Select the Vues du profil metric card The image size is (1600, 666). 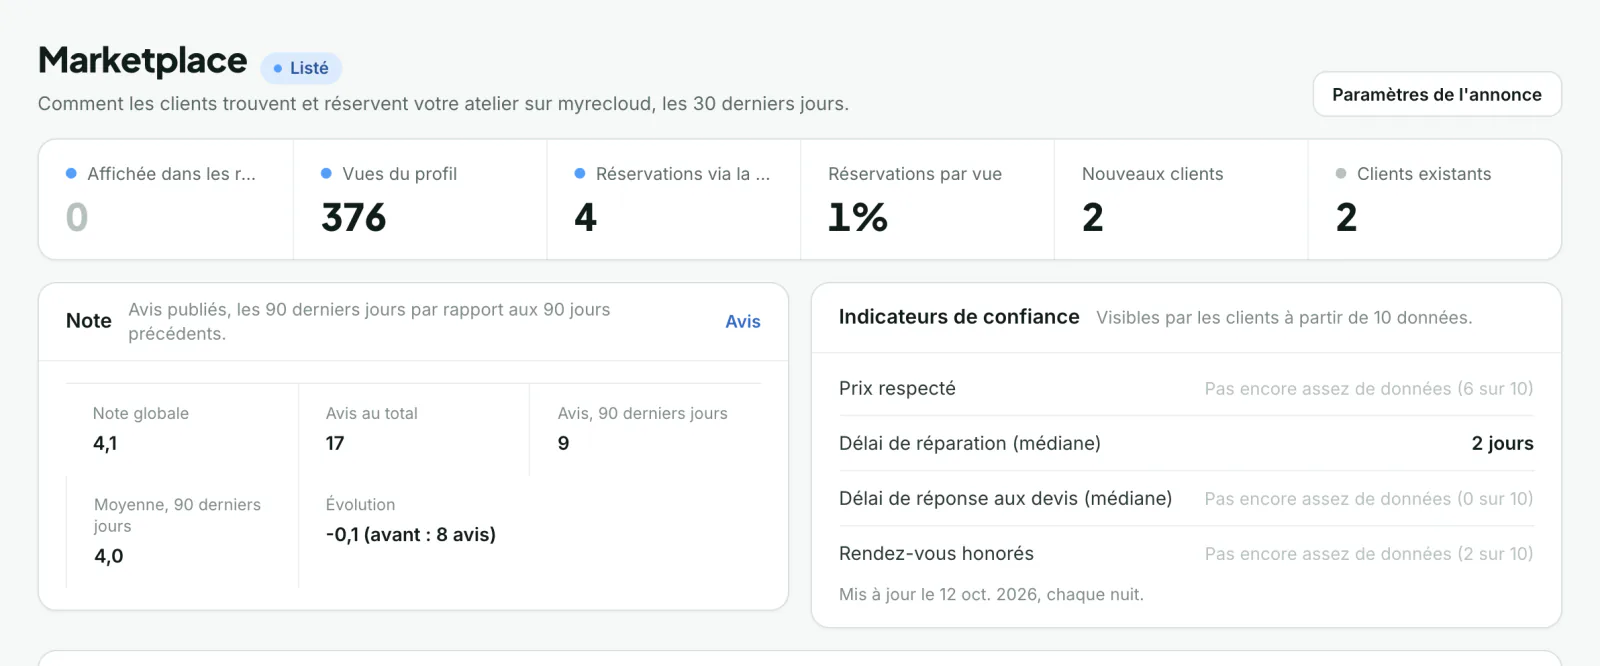pos(420,199)
